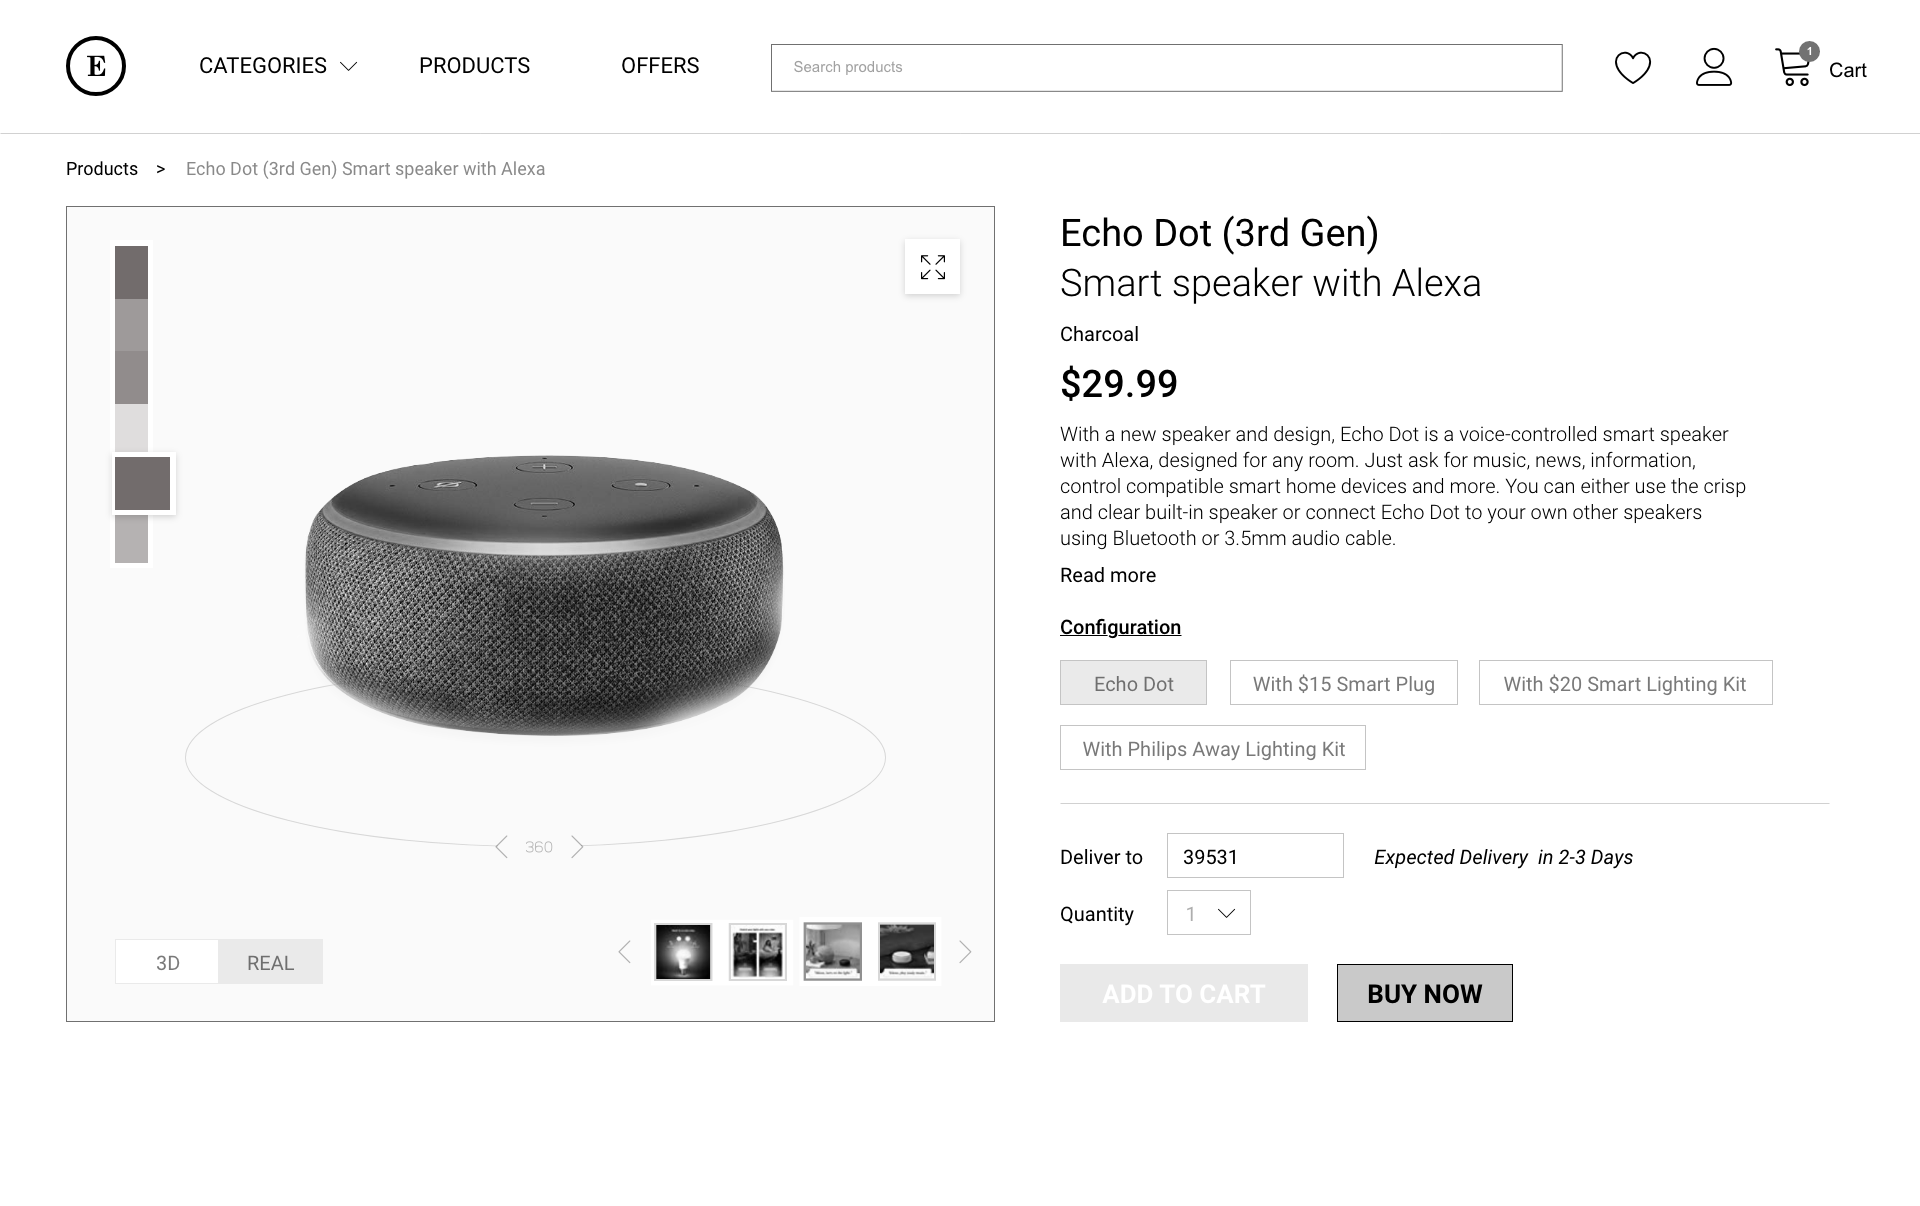Expand the Categories dropdown menu
The width and height of the screenshot is (1920, 1206).
click(277, 66)
